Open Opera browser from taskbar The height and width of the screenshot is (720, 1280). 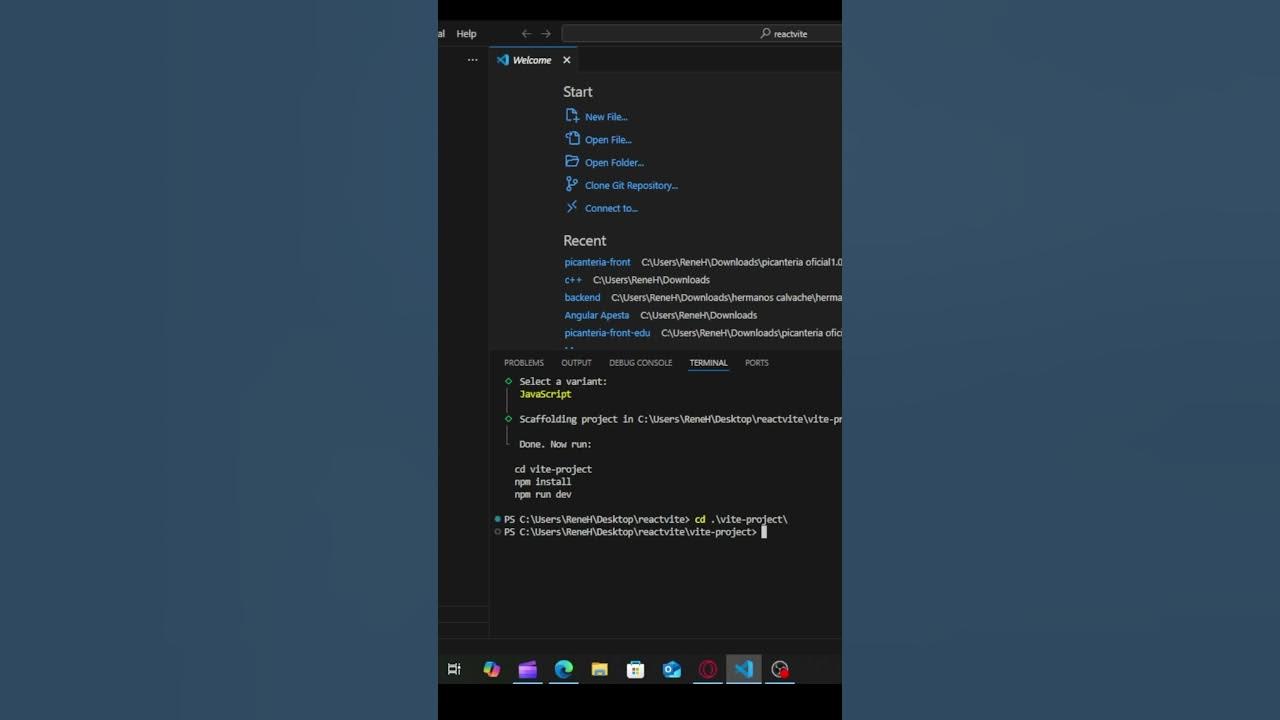pos(708,669)
